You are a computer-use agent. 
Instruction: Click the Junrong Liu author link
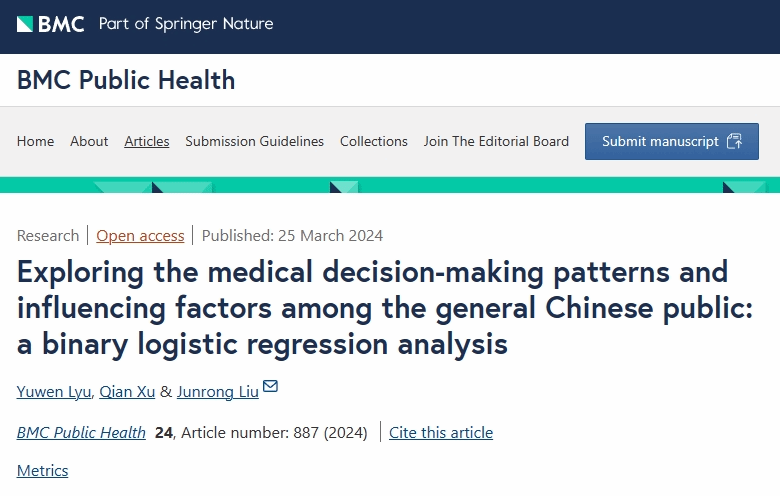pos(217,391)
